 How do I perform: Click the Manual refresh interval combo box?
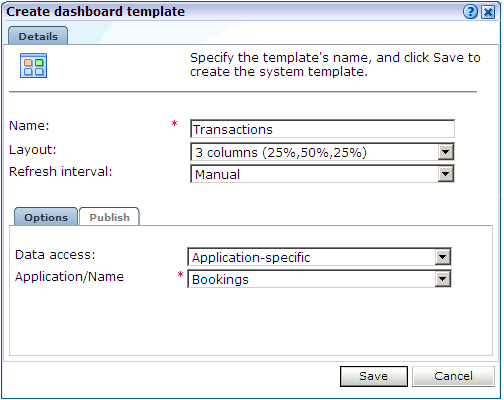click(322, 174)
